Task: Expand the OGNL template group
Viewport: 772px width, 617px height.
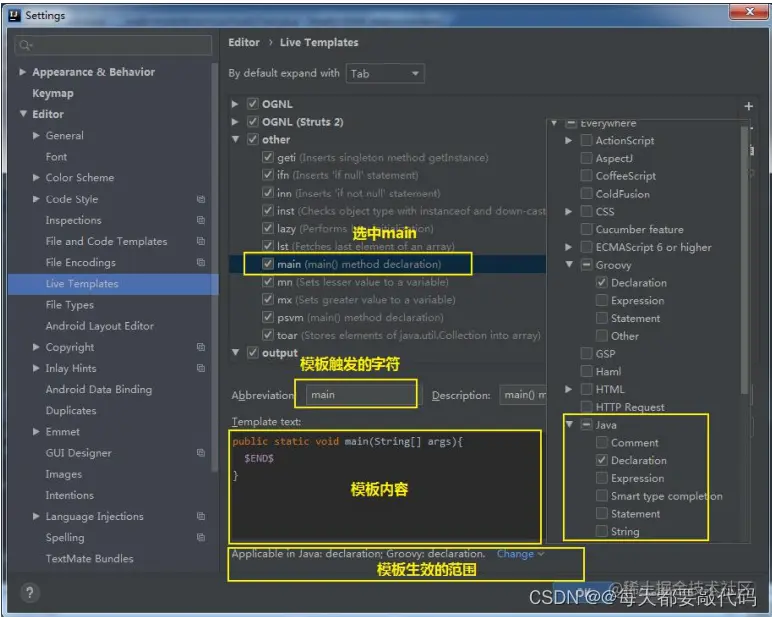Action: [235, 104]
